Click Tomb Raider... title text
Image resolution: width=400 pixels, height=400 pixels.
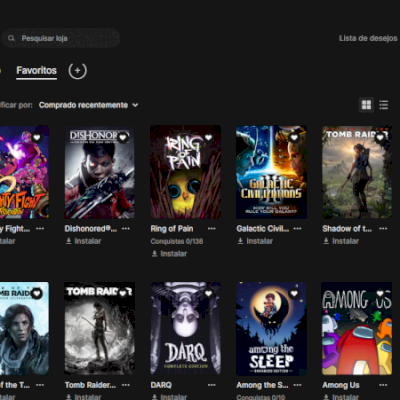point(90,385)
